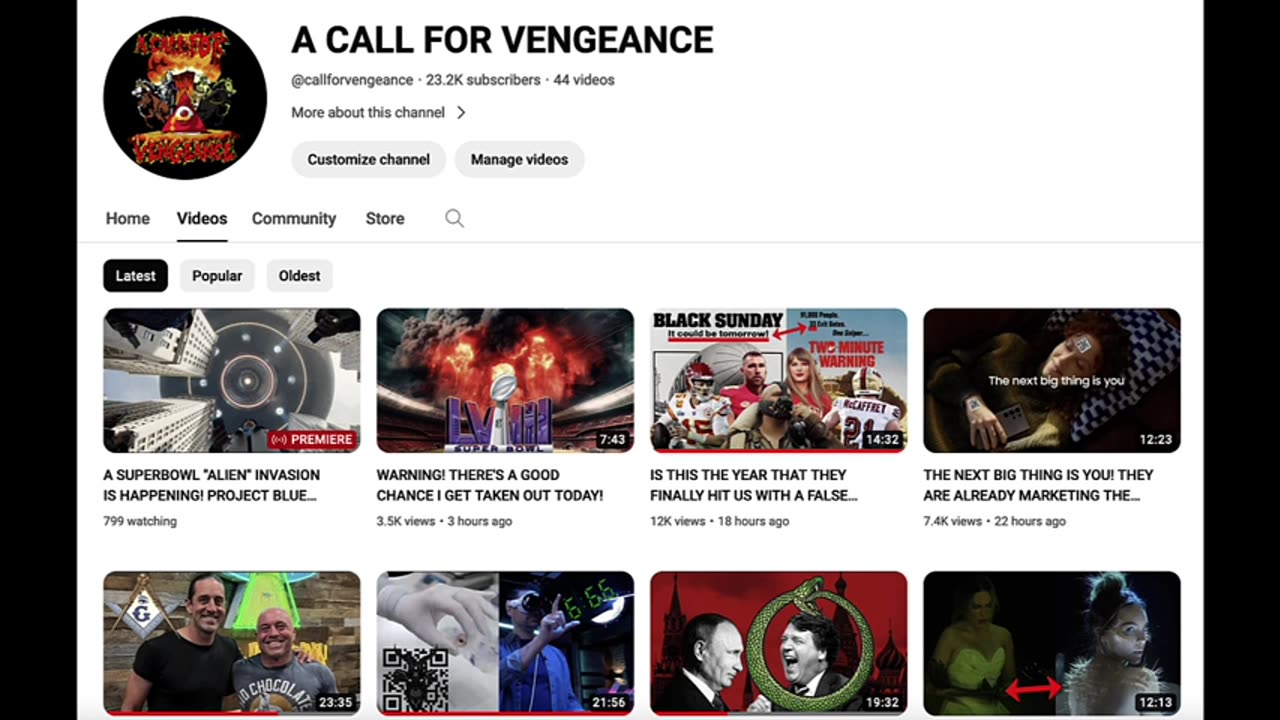Screen dimensions: 1280x720
Task: Click the '799 watching' text
Action: 140,521
